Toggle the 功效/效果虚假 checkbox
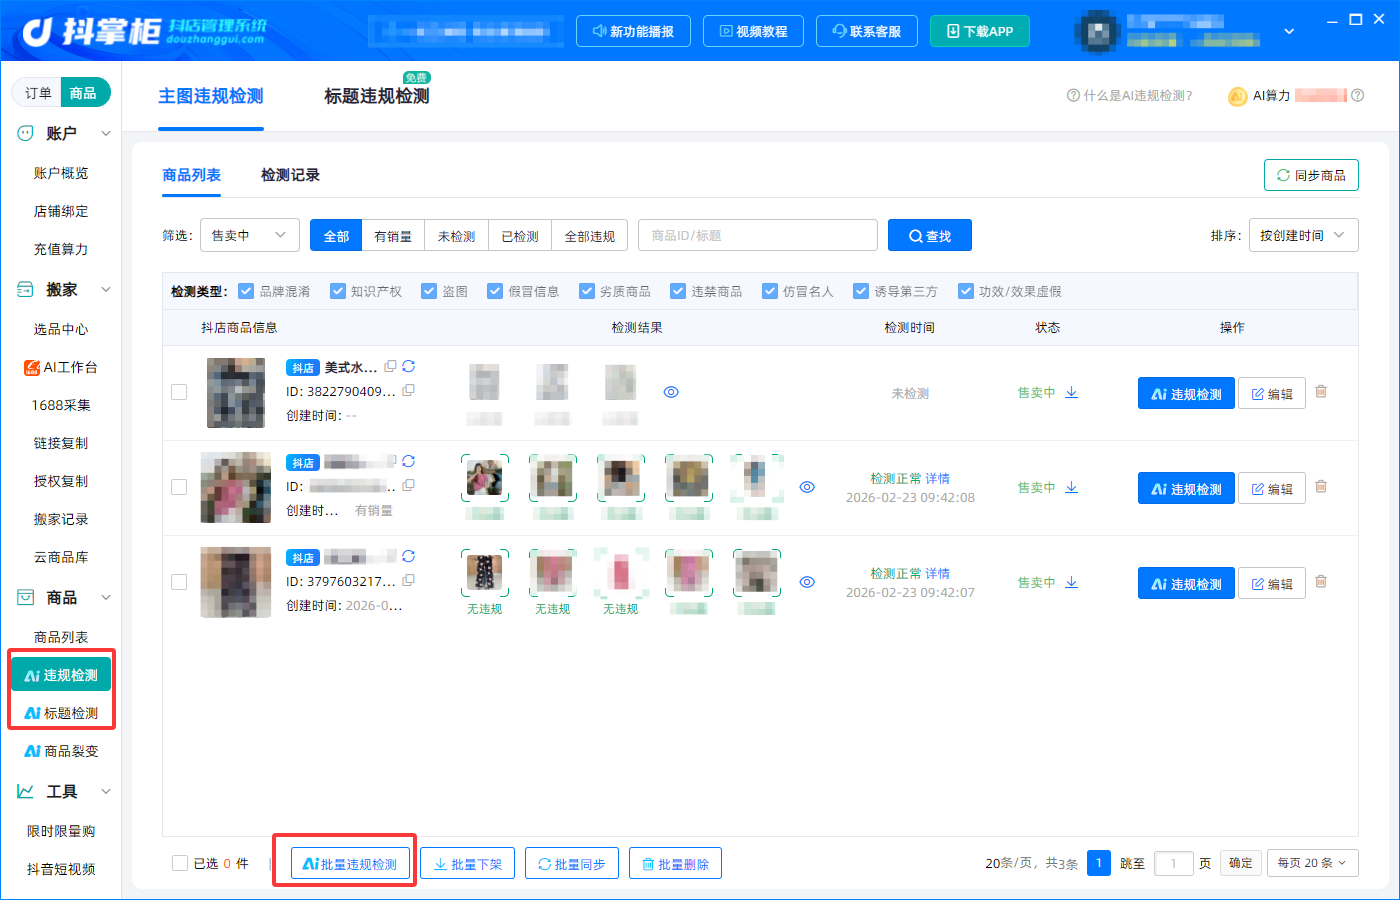 (x=965, y=291)
